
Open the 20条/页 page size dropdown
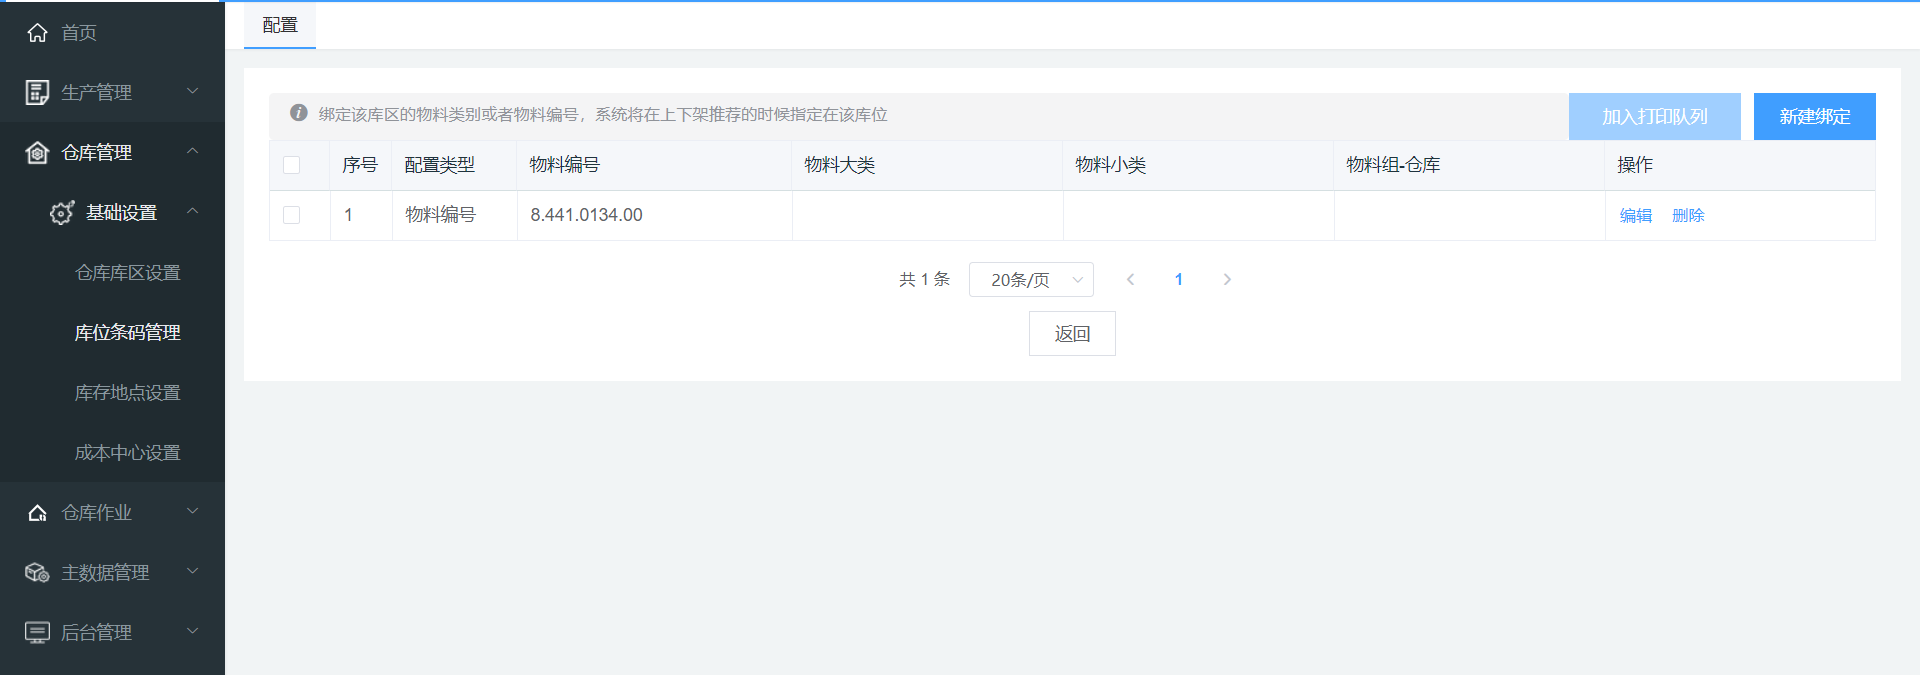point(1031,280)
